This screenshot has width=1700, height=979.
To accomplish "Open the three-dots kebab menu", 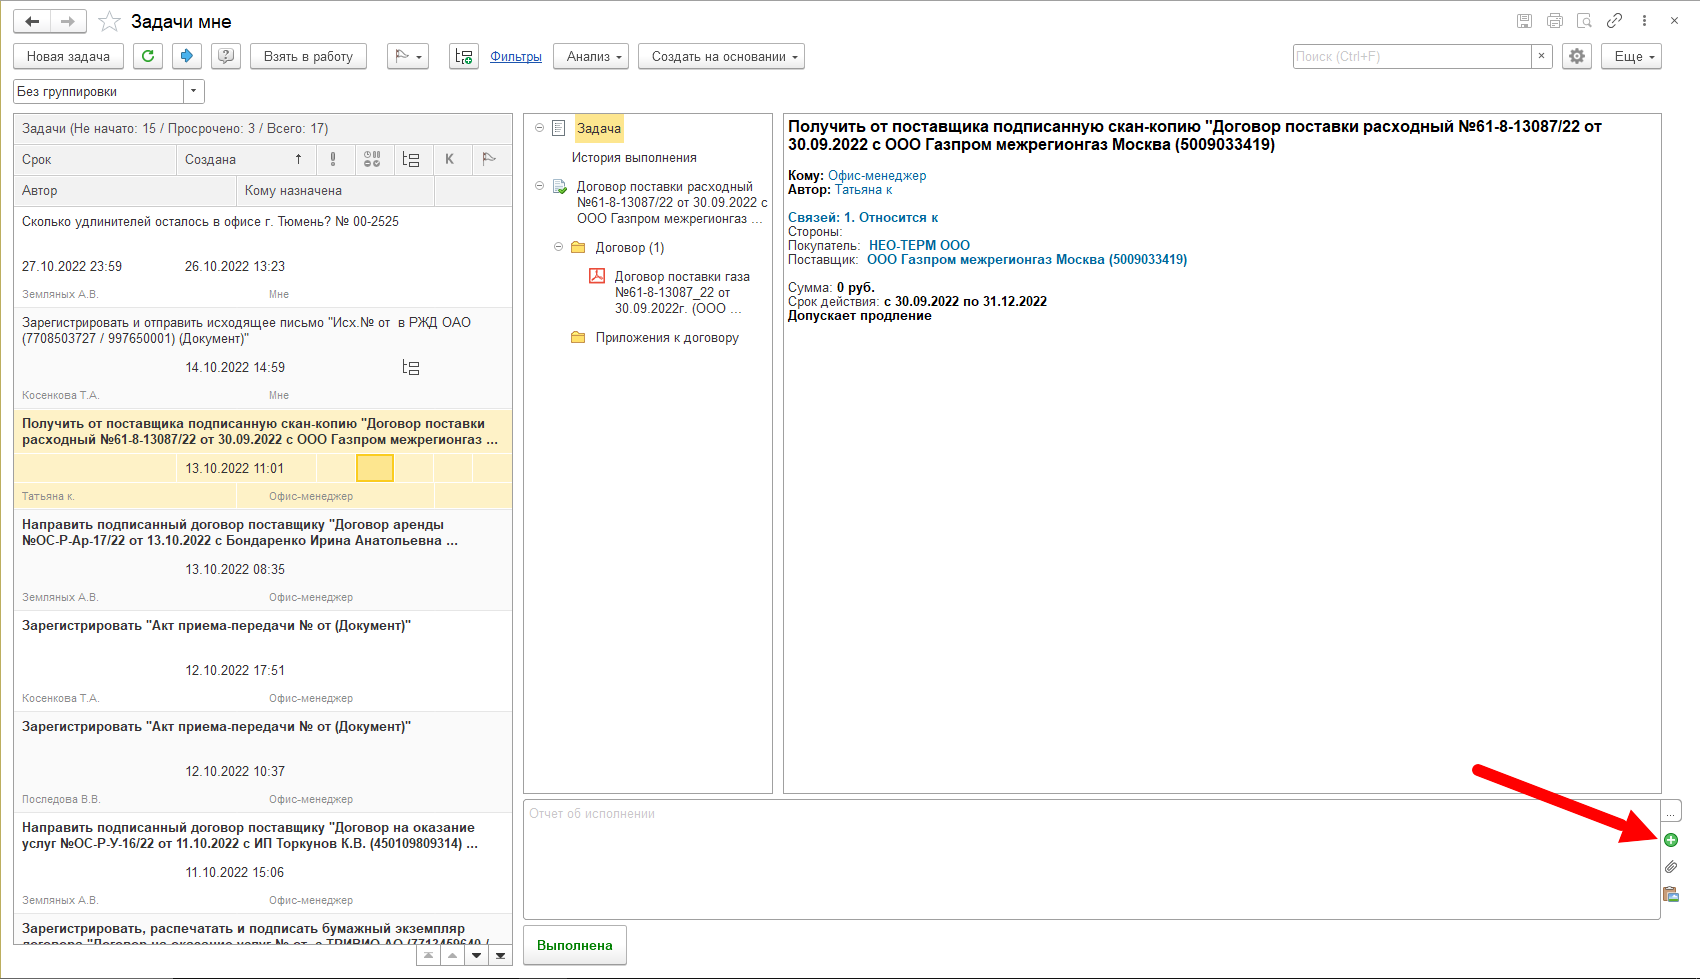I will [x=1644, y=20].
